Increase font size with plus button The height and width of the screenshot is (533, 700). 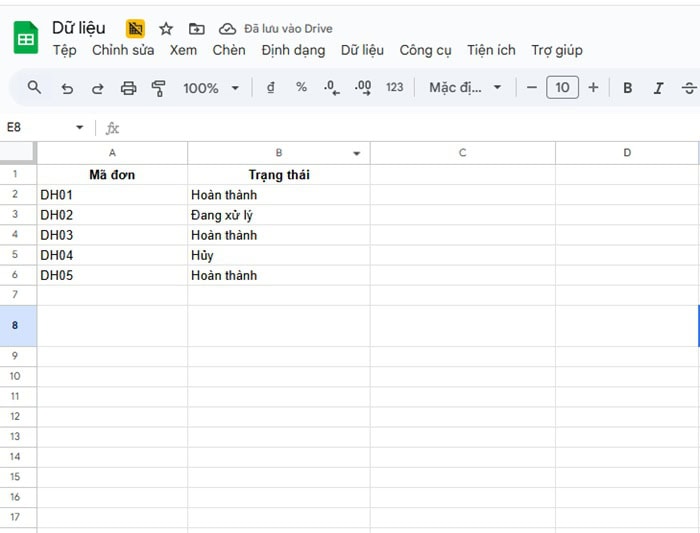pos(593,87)
